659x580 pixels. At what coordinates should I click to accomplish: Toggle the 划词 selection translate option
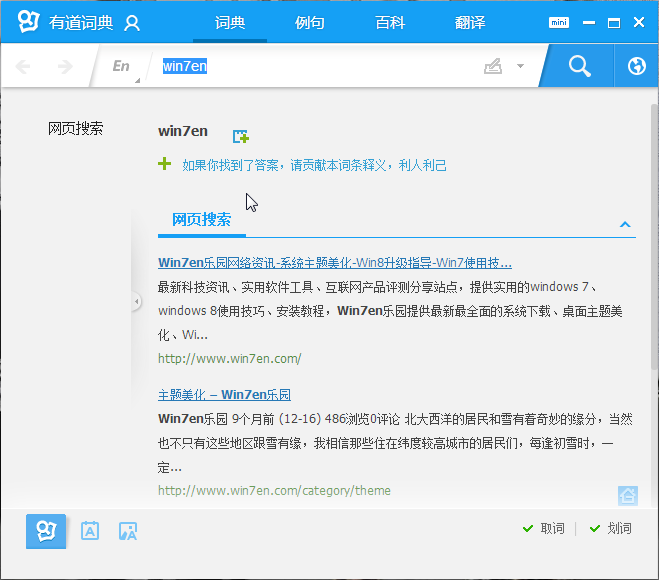610,528
